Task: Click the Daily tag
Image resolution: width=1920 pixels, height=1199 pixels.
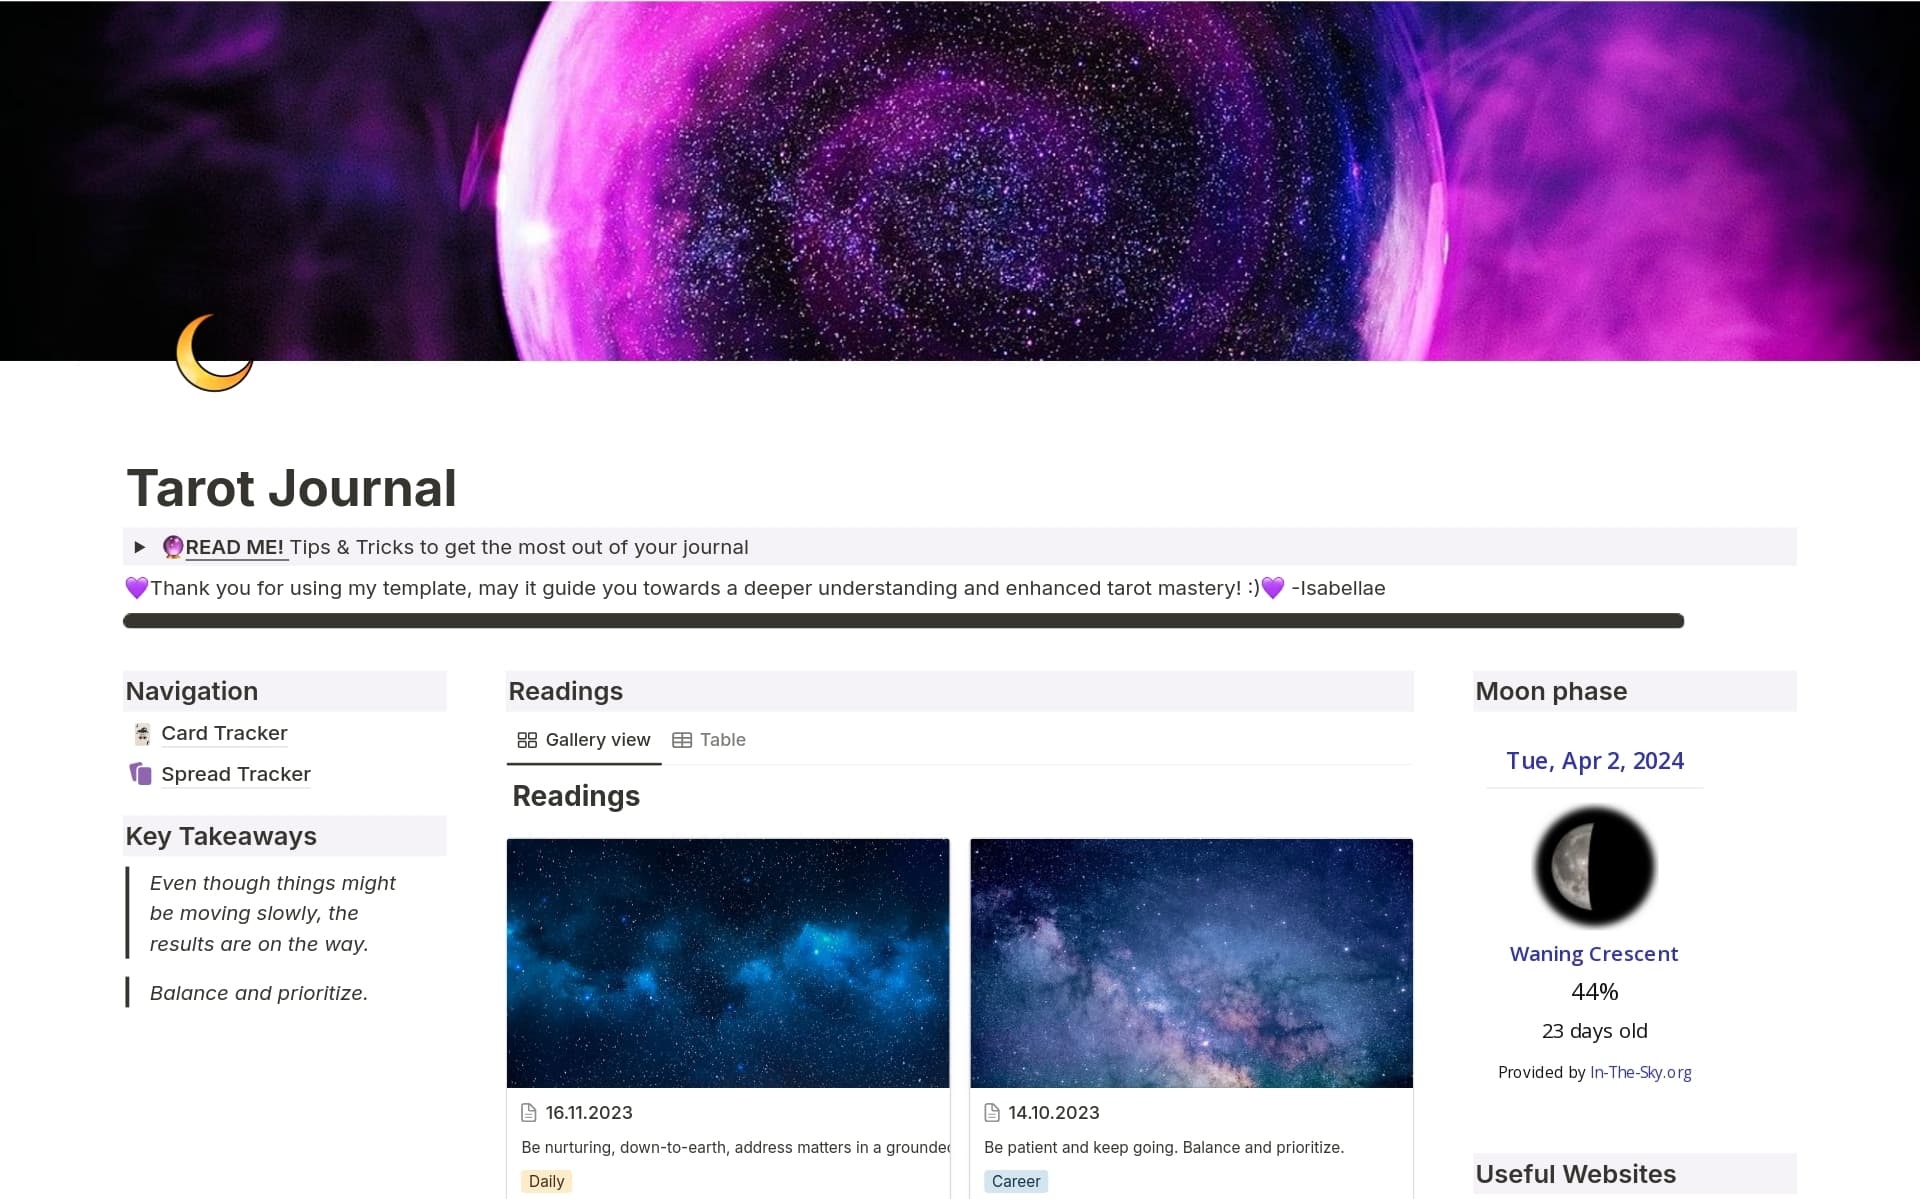Action: pos(546,1181)
